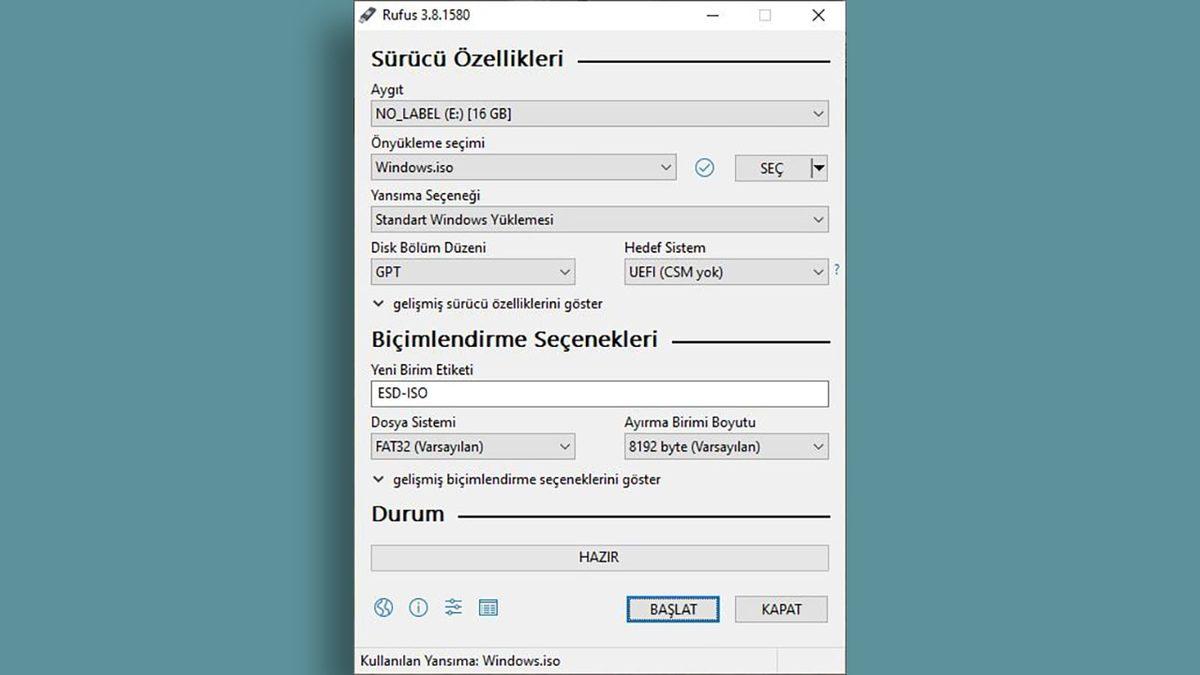Click the About Rufus info icon
Screen dimensions: 1200x675
click(x=418, y=608)
